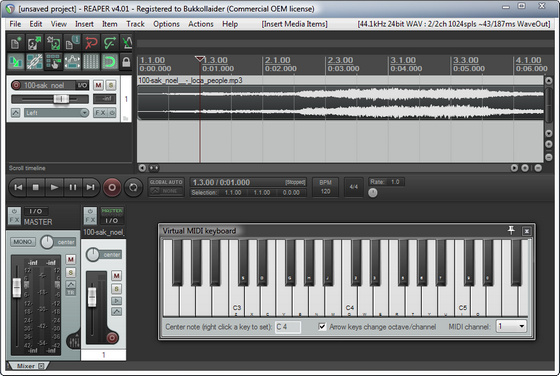Screen dimensions: 560x376
Task: Toggle the locking padlock icon
Action: (x=126, y=62)
